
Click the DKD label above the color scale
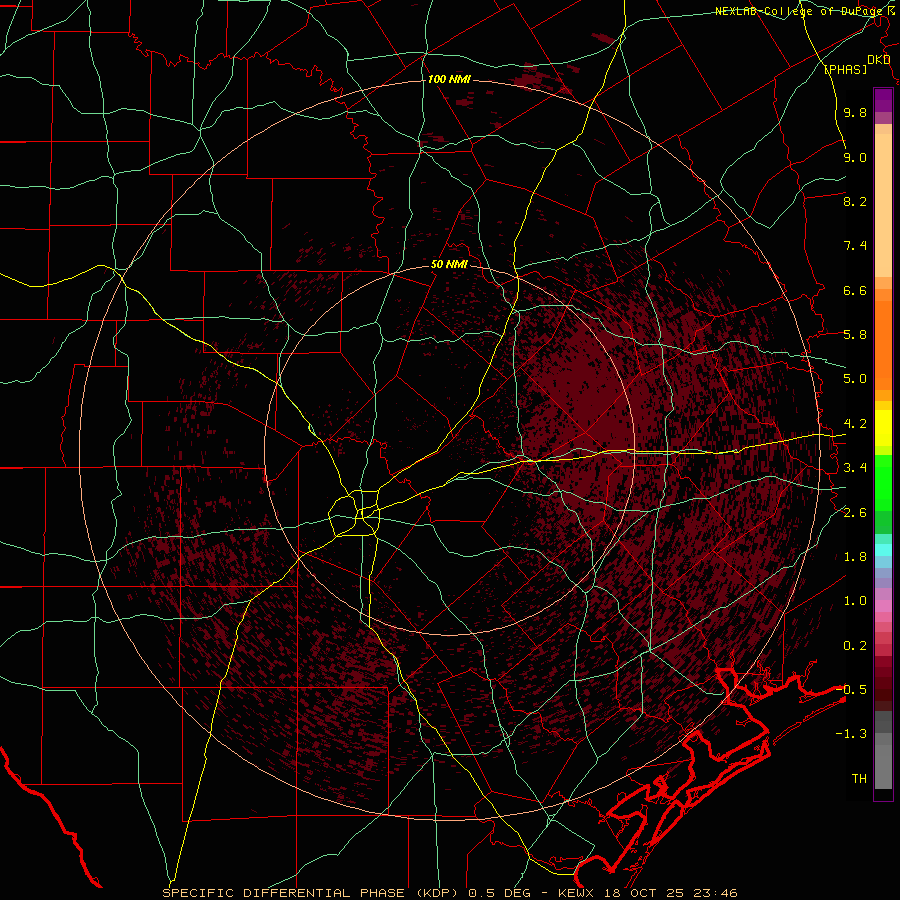click(878, 60)
